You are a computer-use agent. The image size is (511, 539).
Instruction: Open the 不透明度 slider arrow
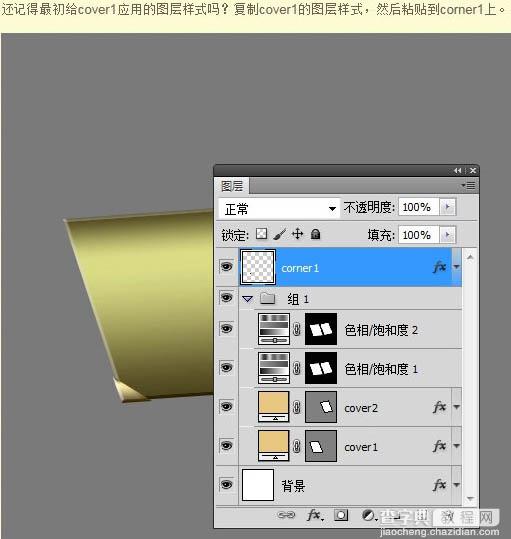tap(448, 207)
